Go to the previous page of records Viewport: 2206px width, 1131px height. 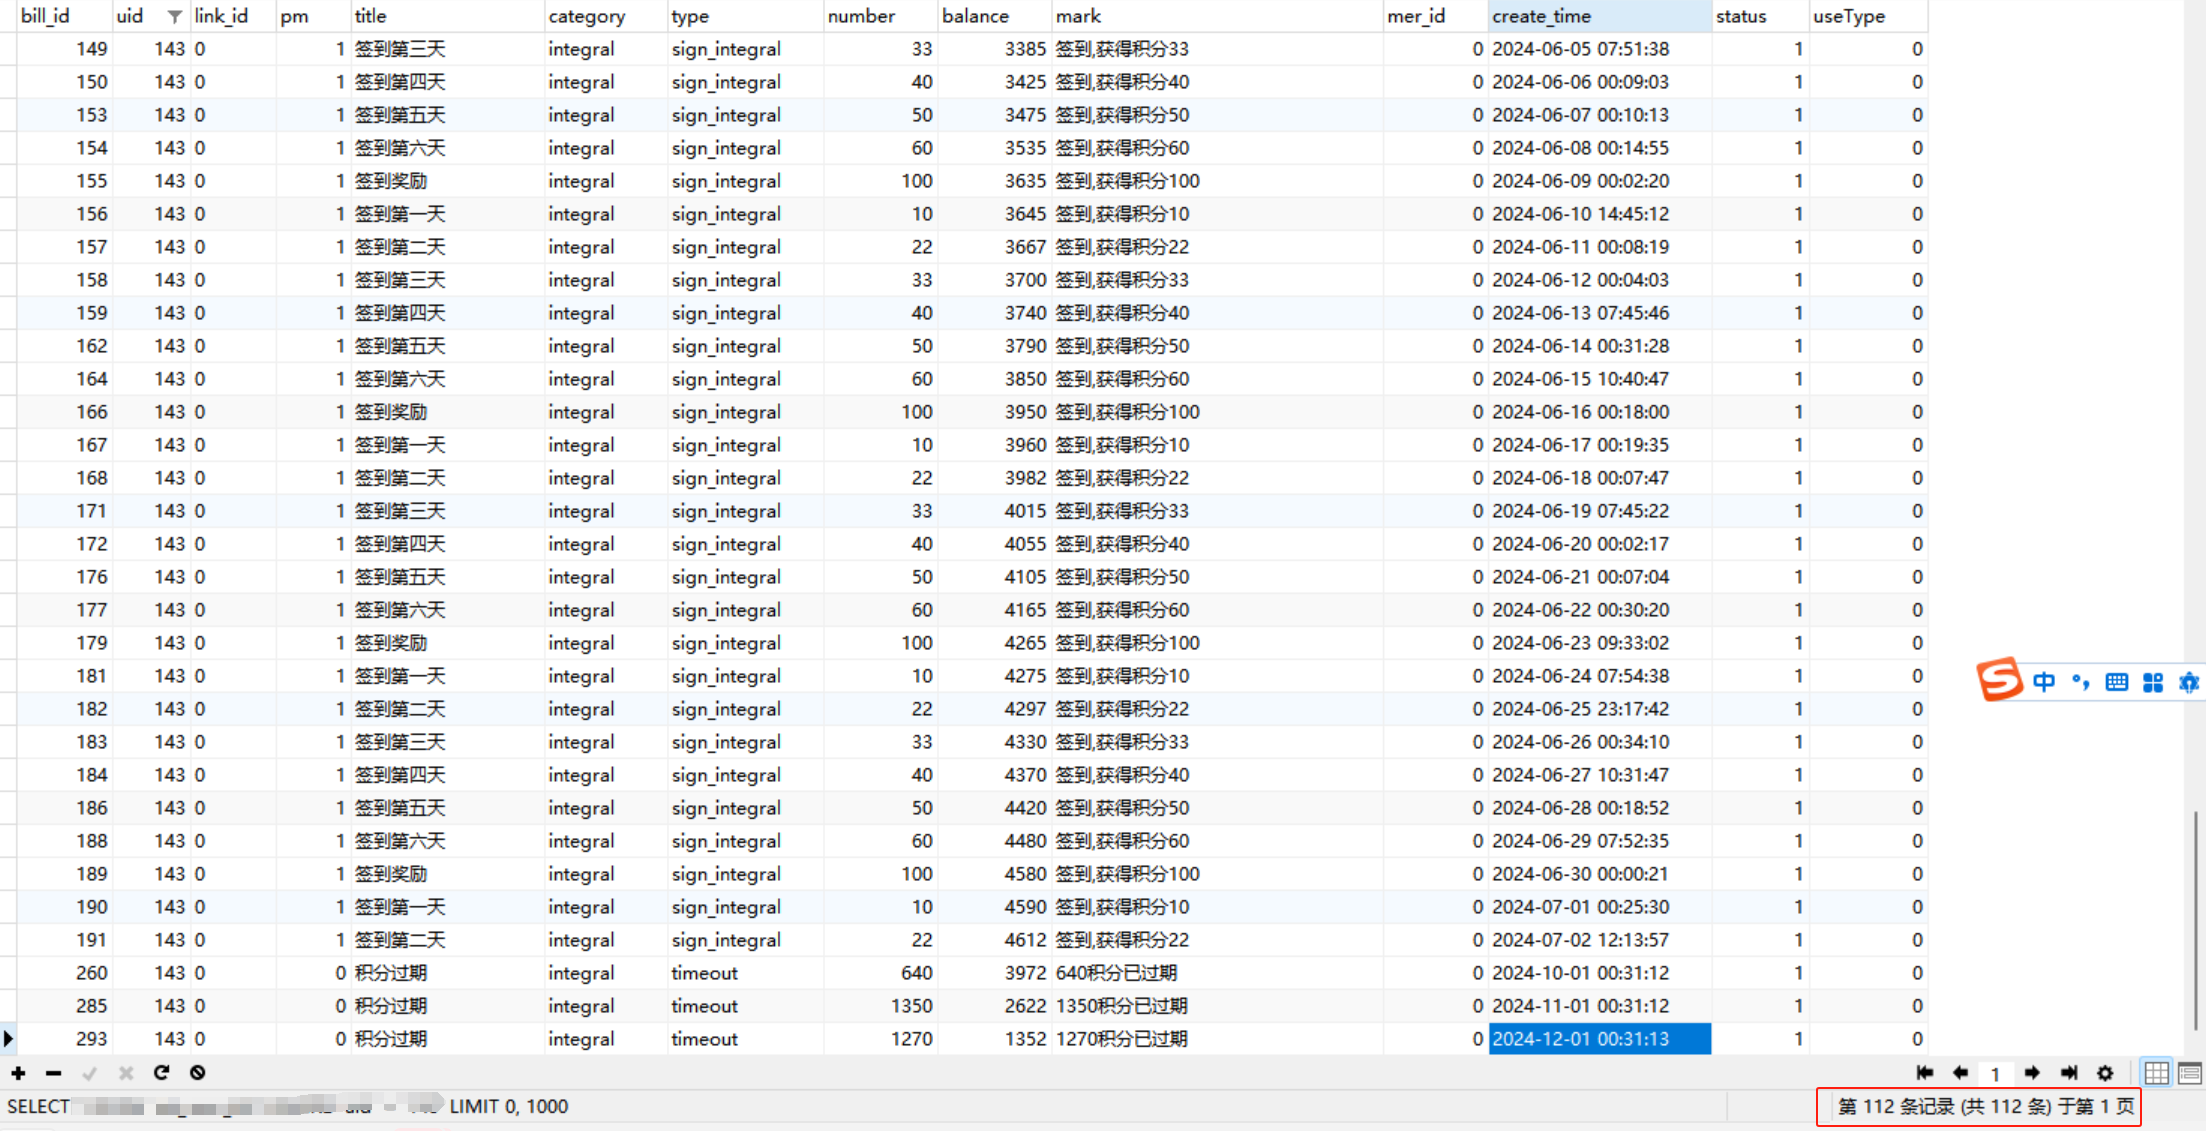point(1961,1073)
